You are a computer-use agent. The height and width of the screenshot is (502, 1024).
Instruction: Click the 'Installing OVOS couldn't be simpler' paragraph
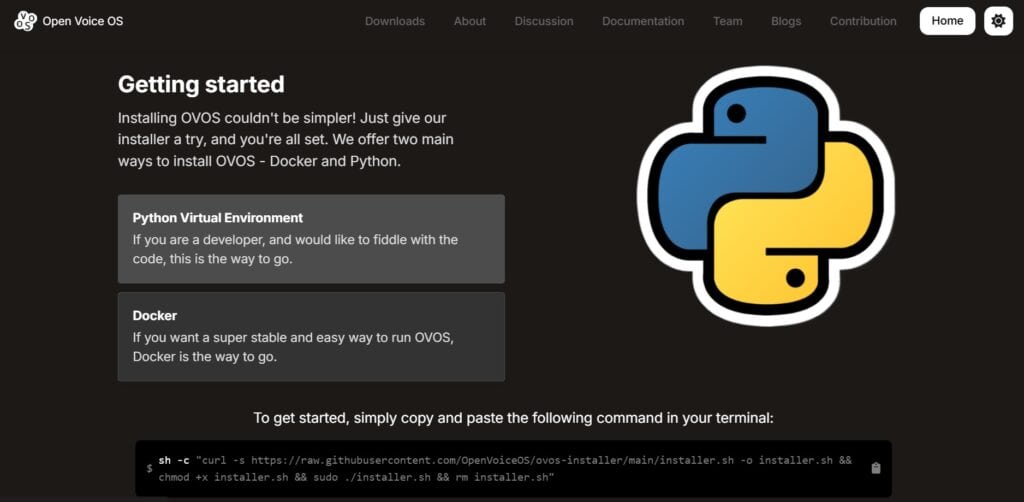pyautogui.click(x=285, y=140)
